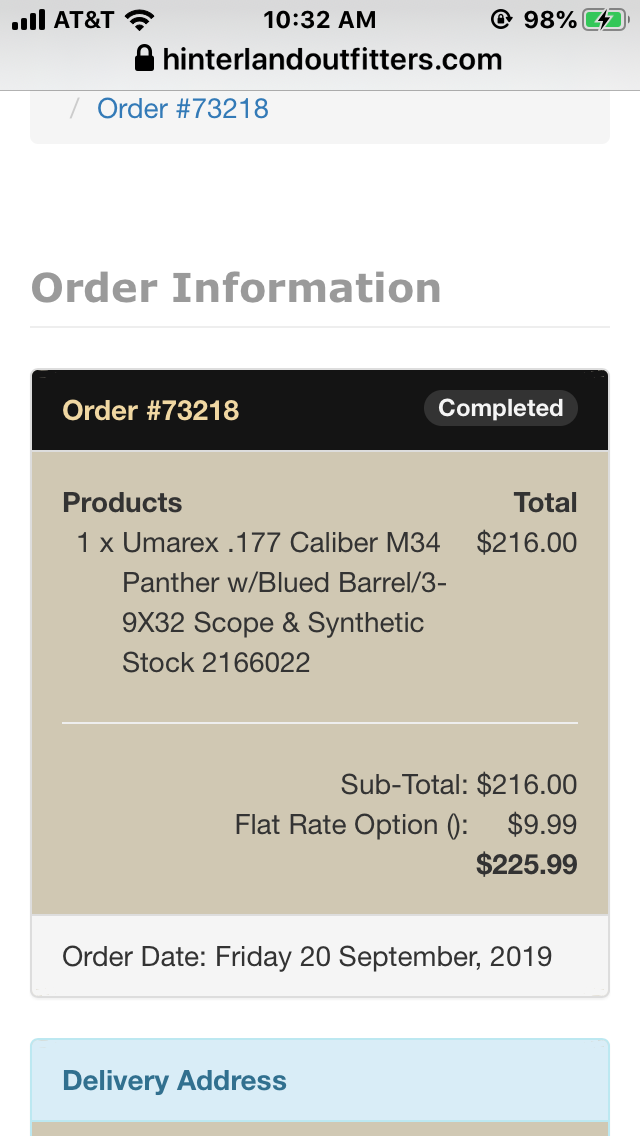640x1136 pixels.
Task: Tap the Delivery Address panel header
Action: pos(320,1080)
